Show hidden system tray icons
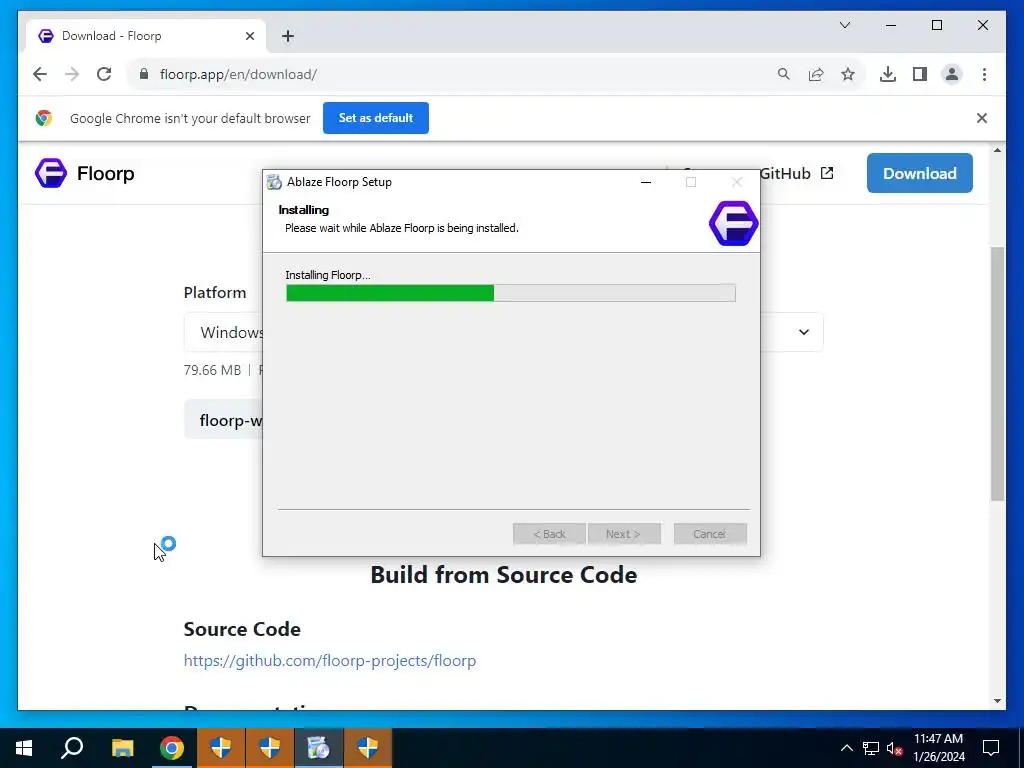The width and height of the screenshot is (1024, 768). 846,748
